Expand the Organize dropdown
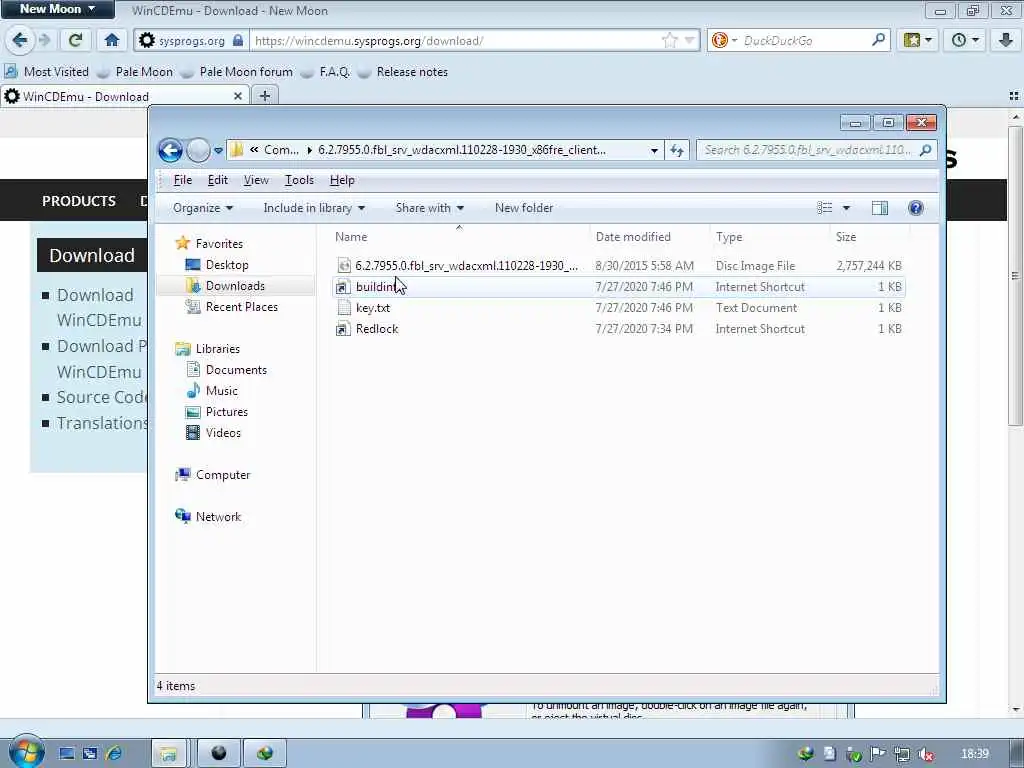Screen dimensions: 1024x768 click(202, 208)
